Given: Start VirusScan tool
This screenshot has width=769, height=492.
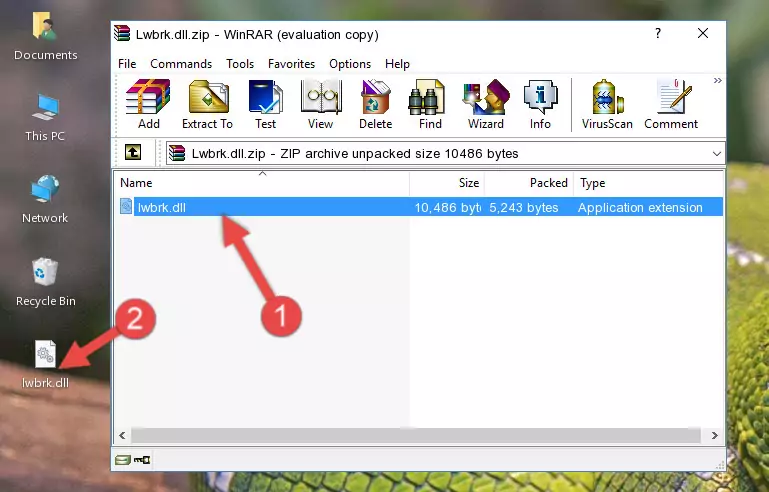Looking at the screenshot, I should coord(607,104).
